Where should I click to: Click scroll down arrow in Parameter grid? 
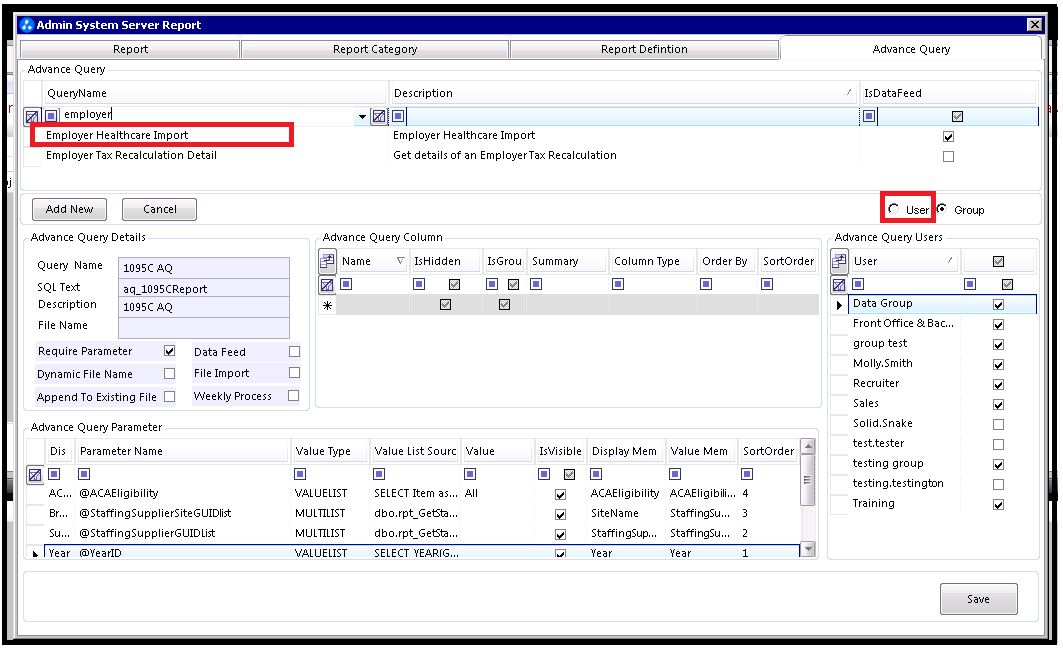click(807, 549)
